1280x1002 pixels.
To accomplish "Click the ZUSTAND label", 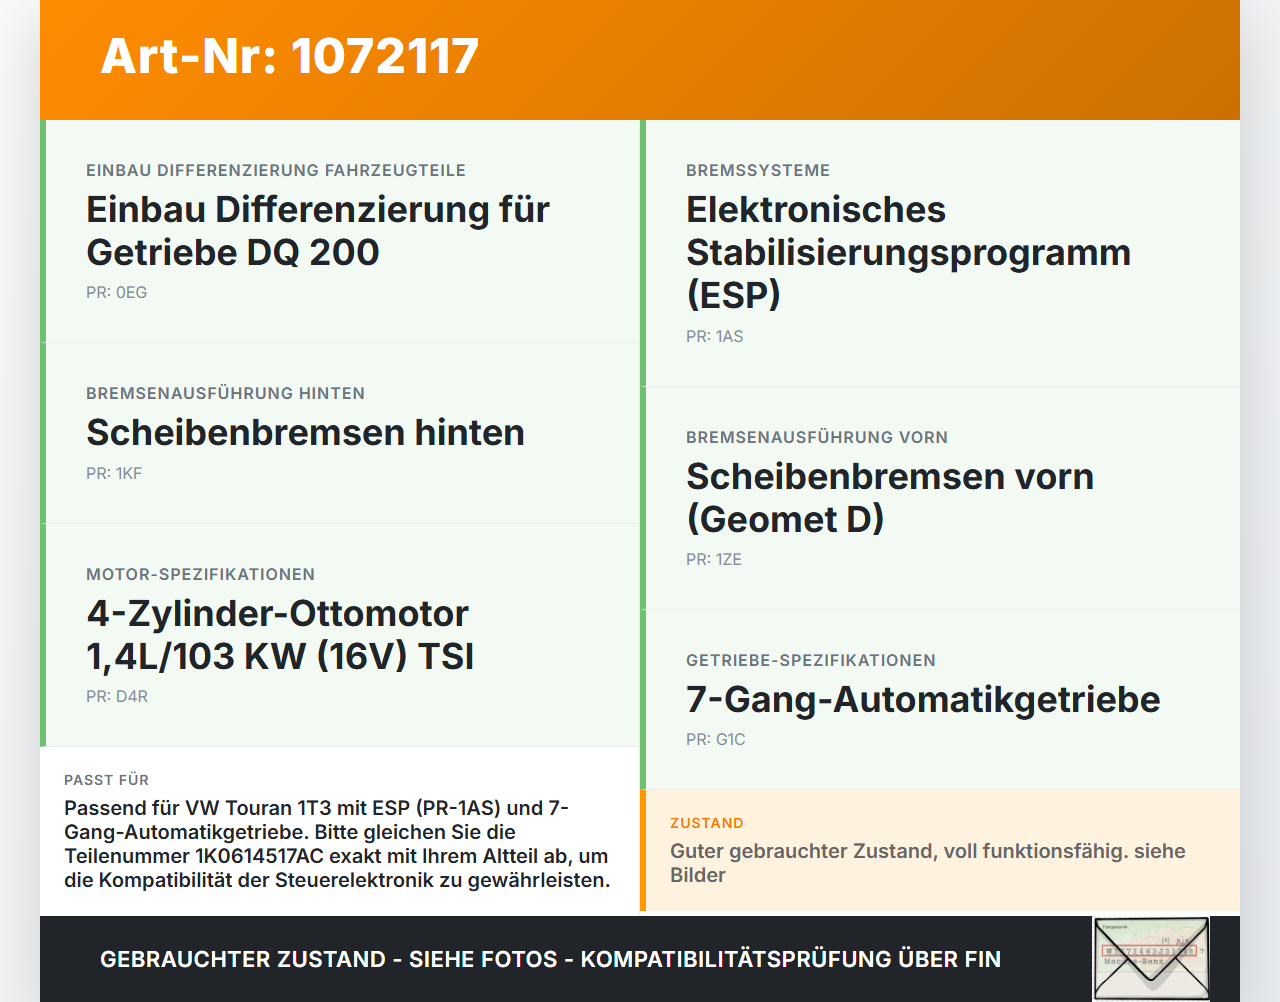I will tap(706, 823).
